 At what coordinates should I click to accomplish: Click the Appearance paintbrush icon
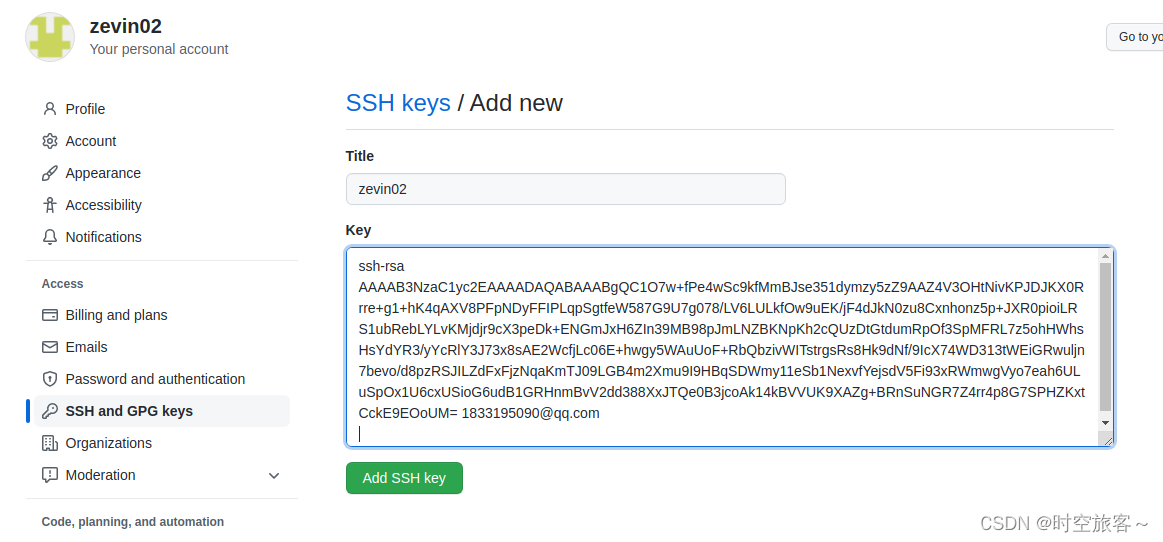click(50, 173)
